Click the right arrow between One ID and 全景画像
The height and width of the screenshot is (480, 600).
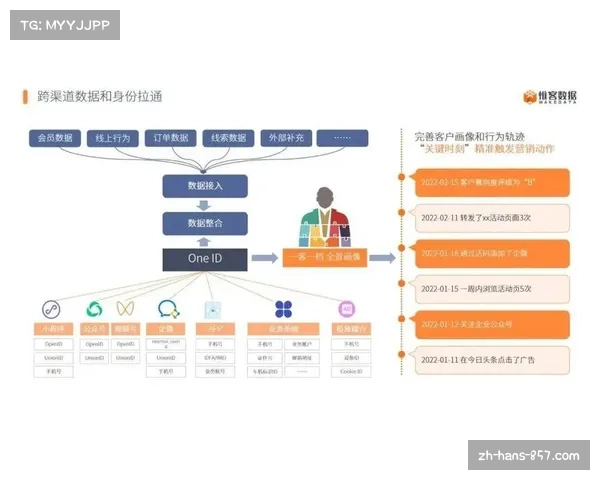[x=264, y=258]
